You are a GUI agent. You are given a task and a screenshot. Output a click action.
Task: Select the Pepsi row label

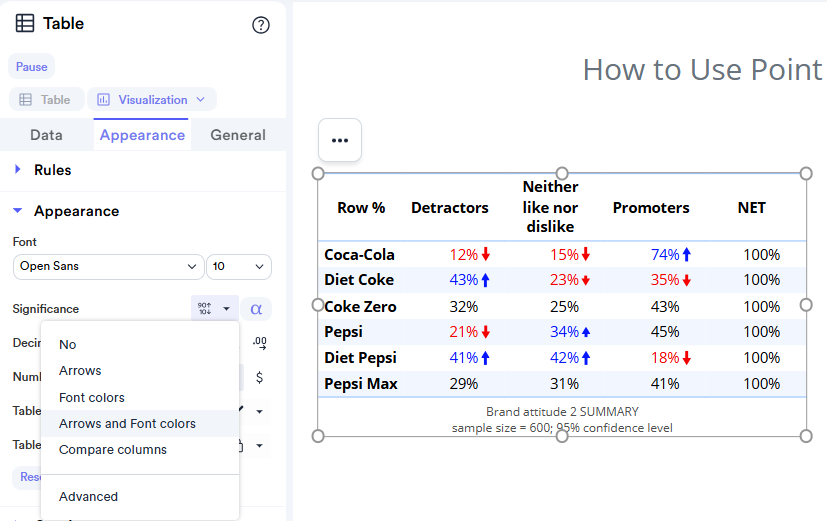point(343,332)
